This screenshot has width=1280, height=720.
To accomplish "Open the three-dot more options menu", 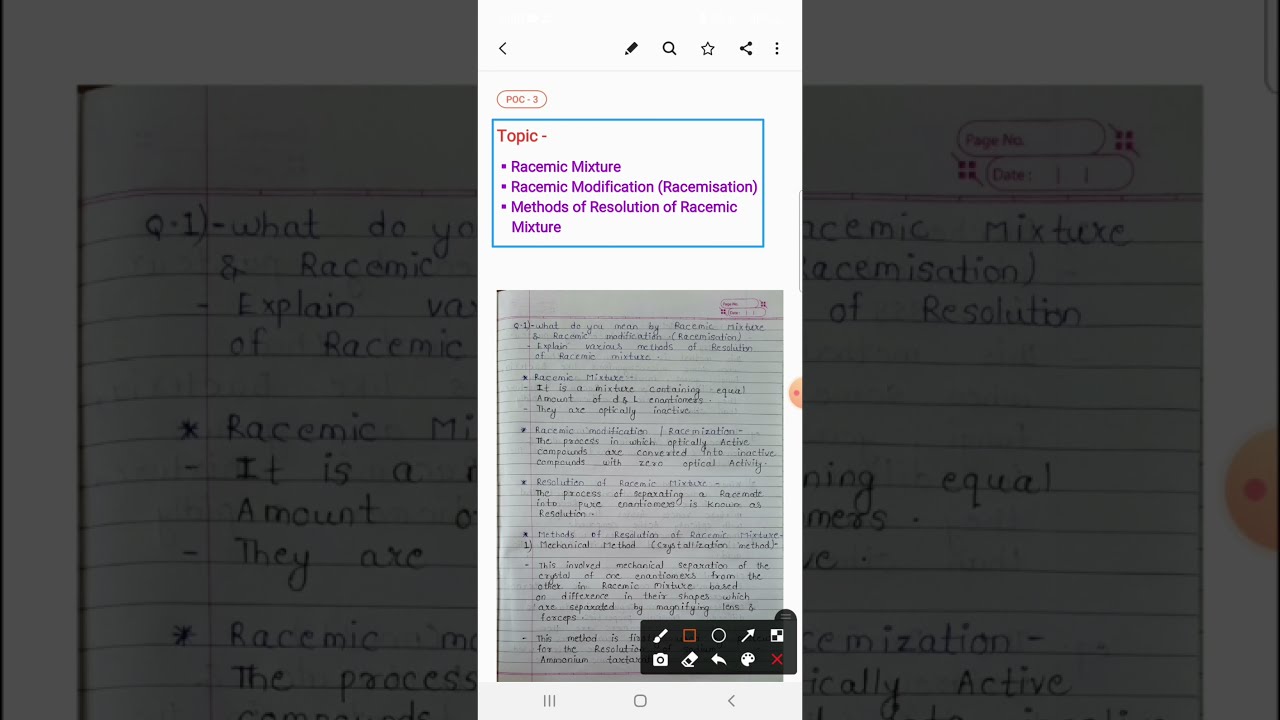I will [x=777, y=48].
